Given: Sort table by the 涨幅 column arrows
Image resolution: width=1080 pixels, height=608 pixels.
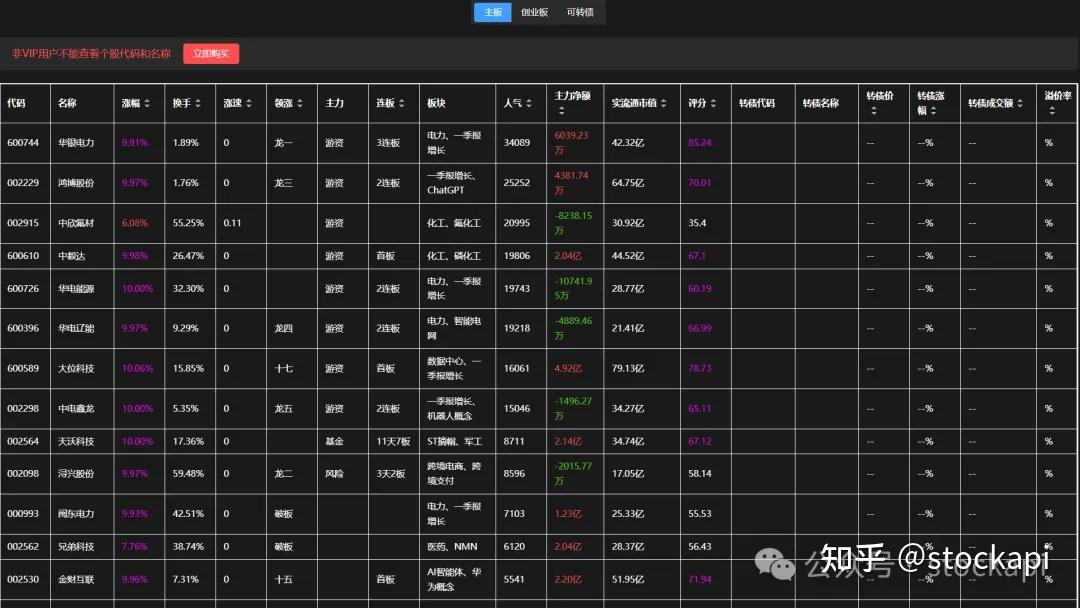Looking at the screenshot, I should coord(148,103).
